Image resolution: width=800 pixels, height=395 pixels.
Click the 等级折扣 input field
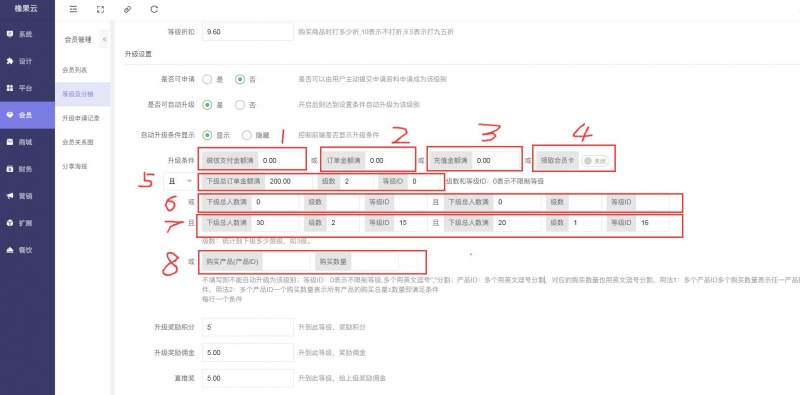pos(248,32)
